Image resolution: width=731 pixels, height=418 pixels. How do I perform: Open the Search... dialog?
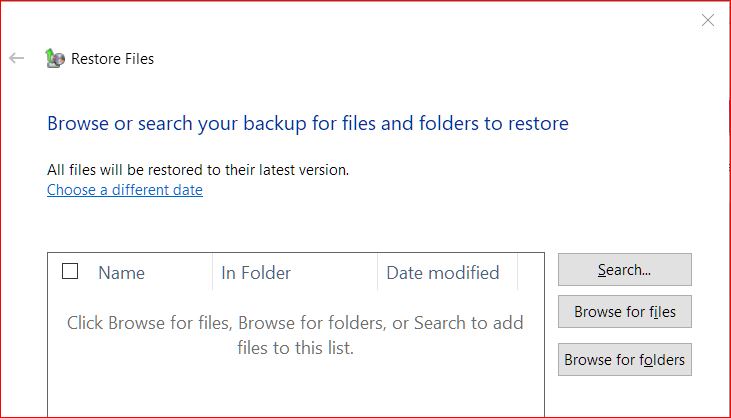coord(625,269)
